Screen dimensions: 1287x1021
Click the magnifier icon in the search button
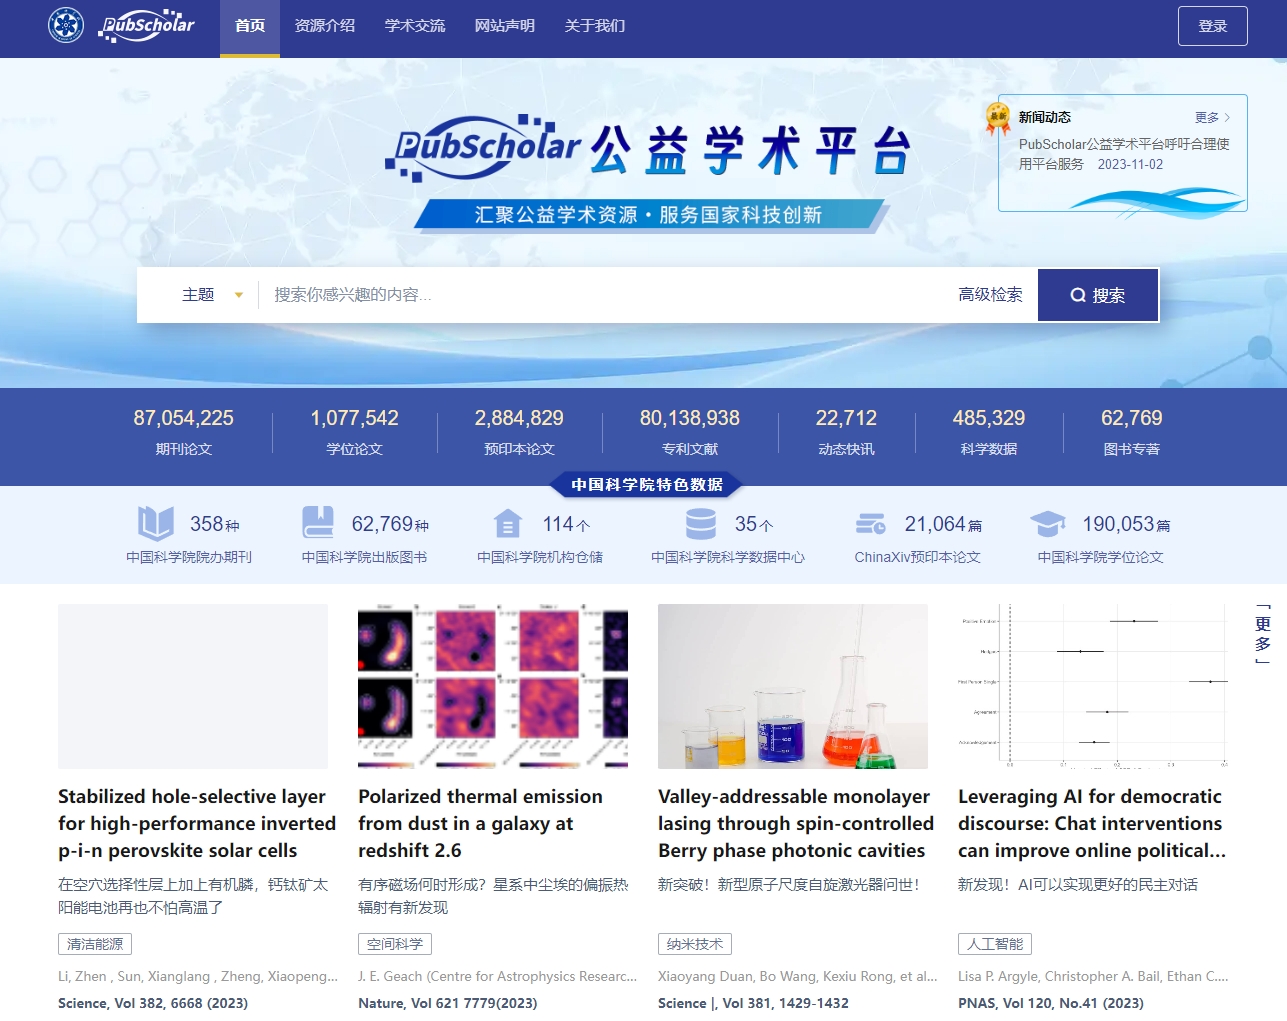[1078, 295]
